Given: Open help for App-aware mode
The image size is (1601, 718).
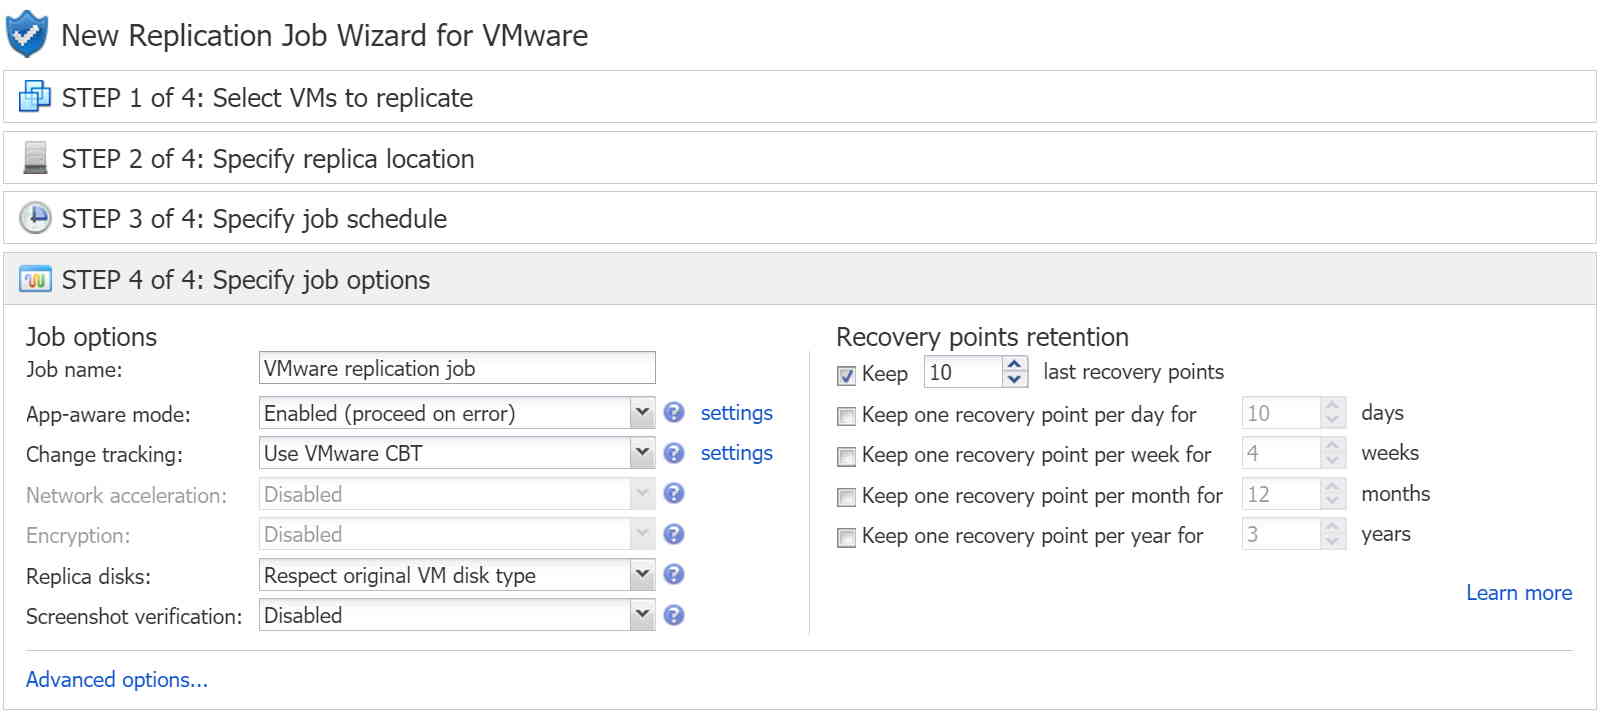Looking at the screenshot, I should [x=674, y=412].
